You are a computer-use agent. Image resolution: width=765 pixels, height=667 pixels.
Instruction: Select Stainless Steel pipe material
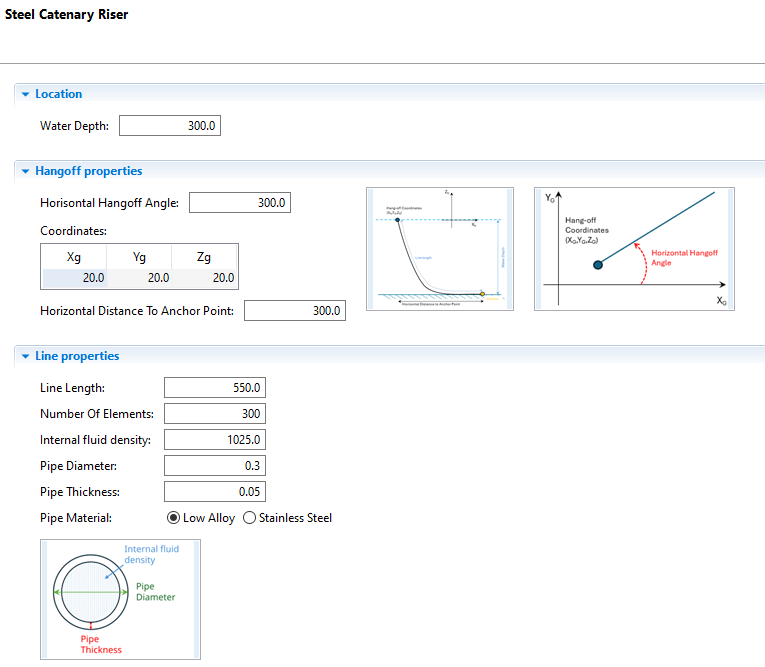click(250, 518)
